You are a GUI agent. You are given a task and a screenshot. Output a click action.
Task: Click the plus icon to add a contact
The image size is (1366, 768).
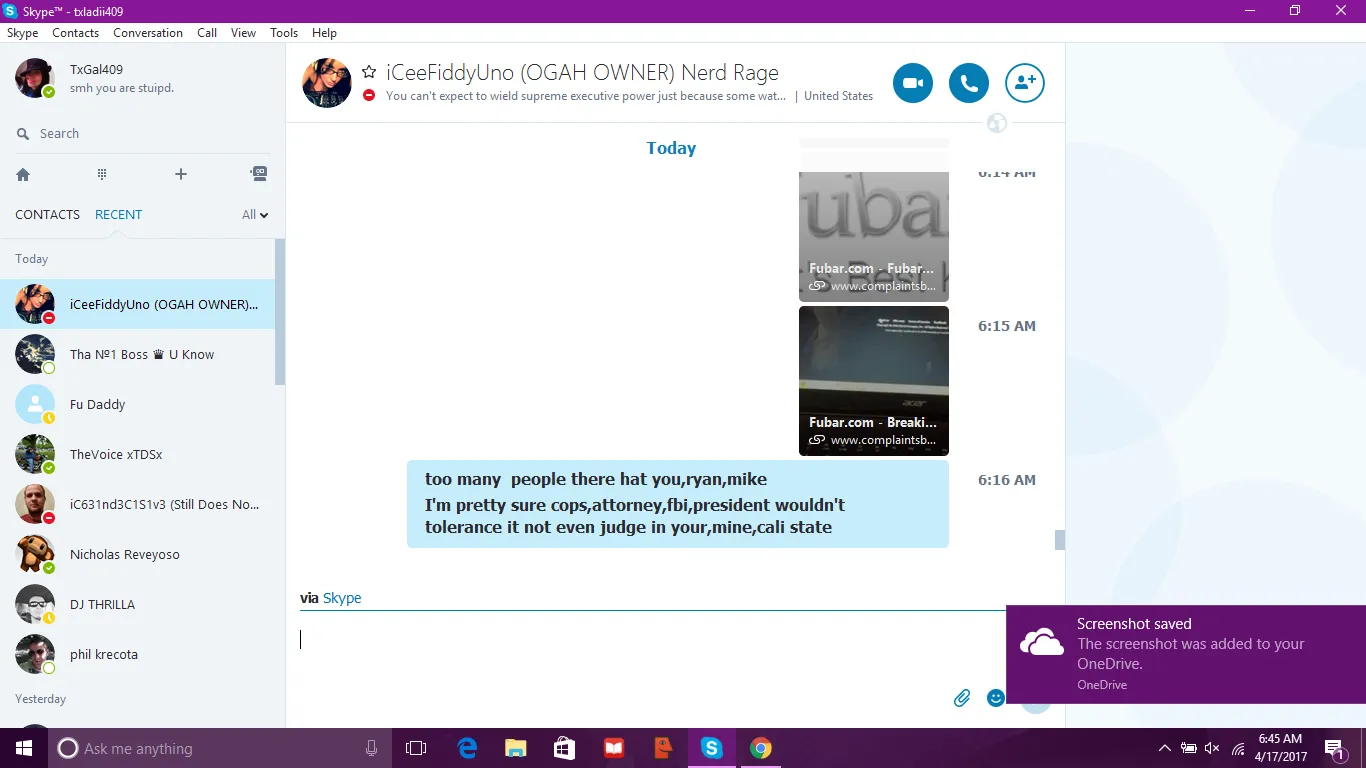181,174
